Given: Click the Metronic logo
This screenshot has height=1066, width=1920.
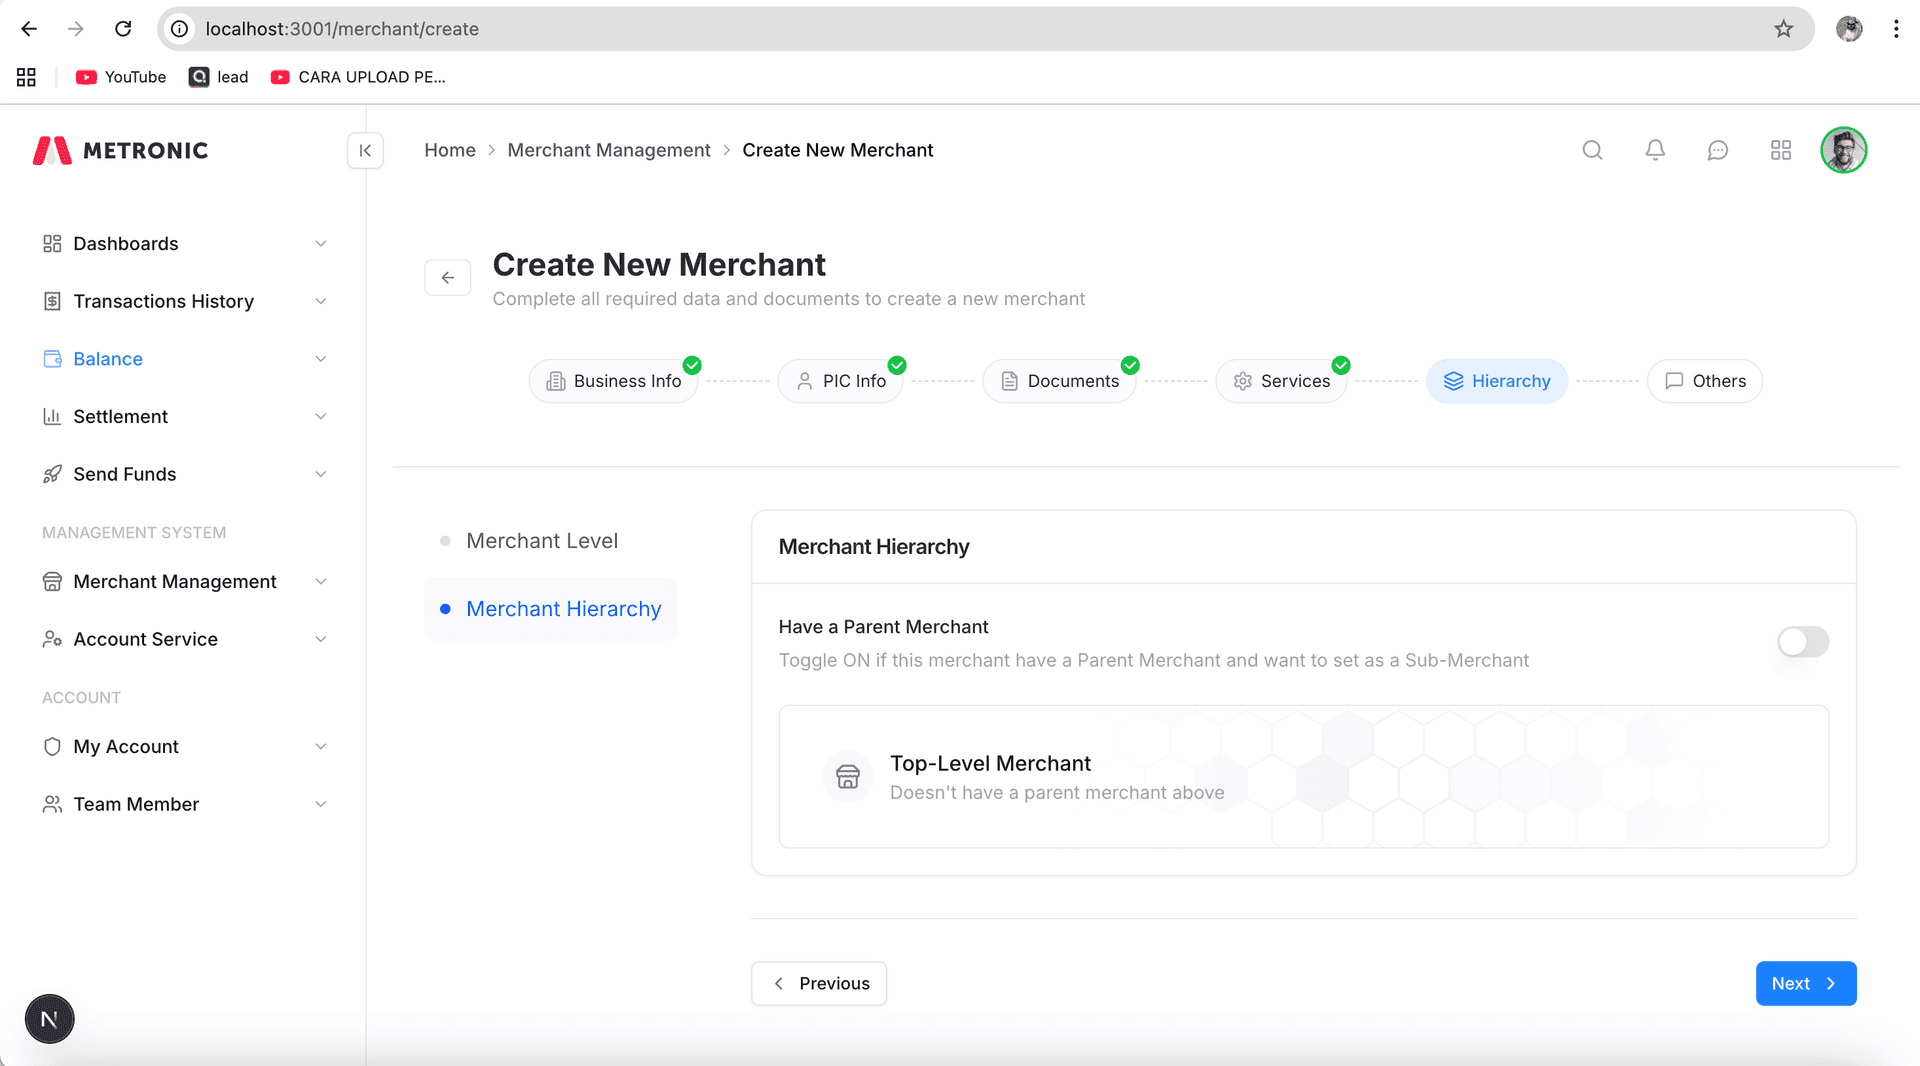Looking at the screenshot, I should coord(121,150).
